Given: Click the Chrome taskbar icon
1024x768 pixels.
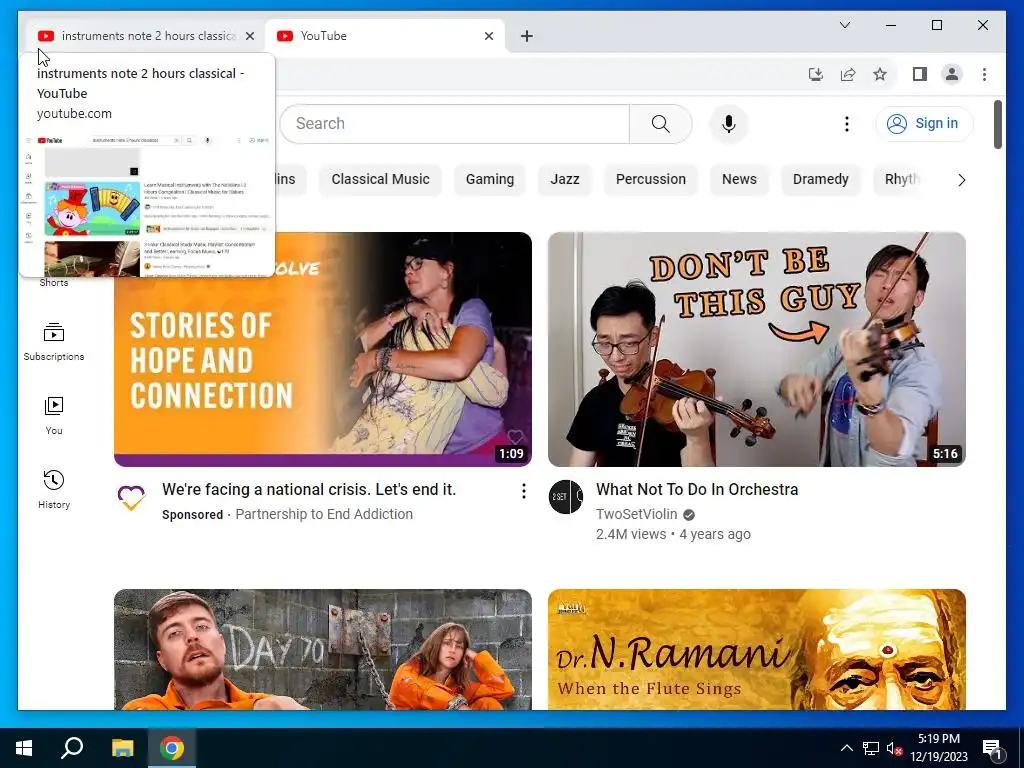Looking at the screenshot, I should [x=172, y=748].
